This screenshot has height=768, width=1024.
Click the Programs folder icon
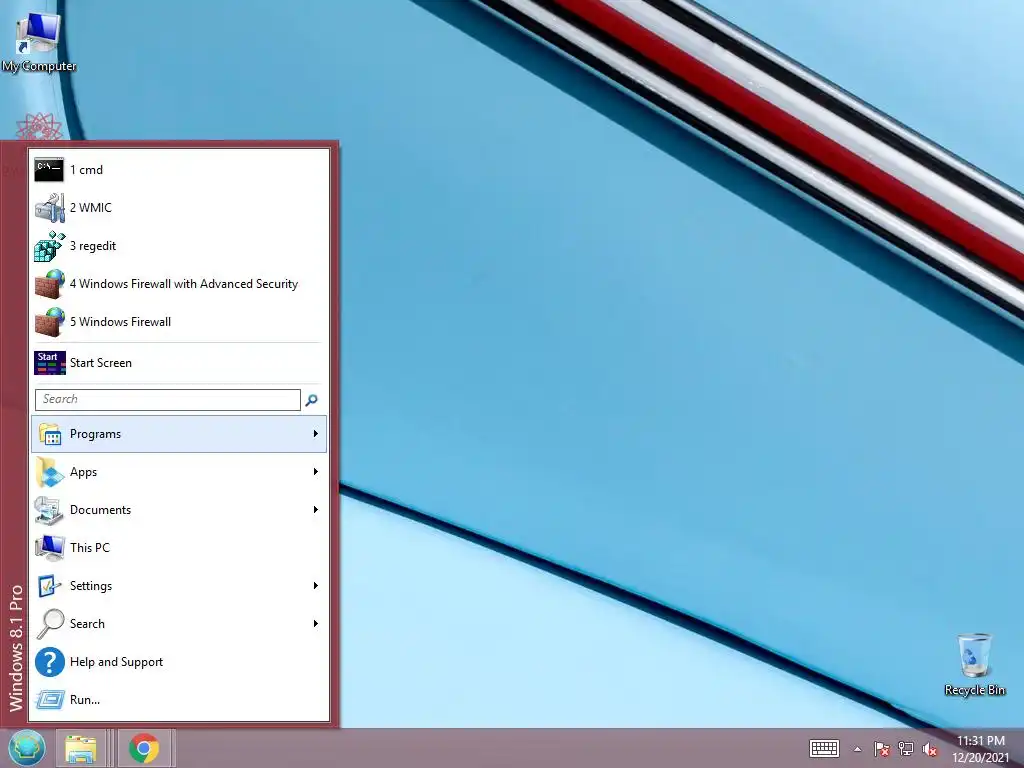(x=50, y=434)
